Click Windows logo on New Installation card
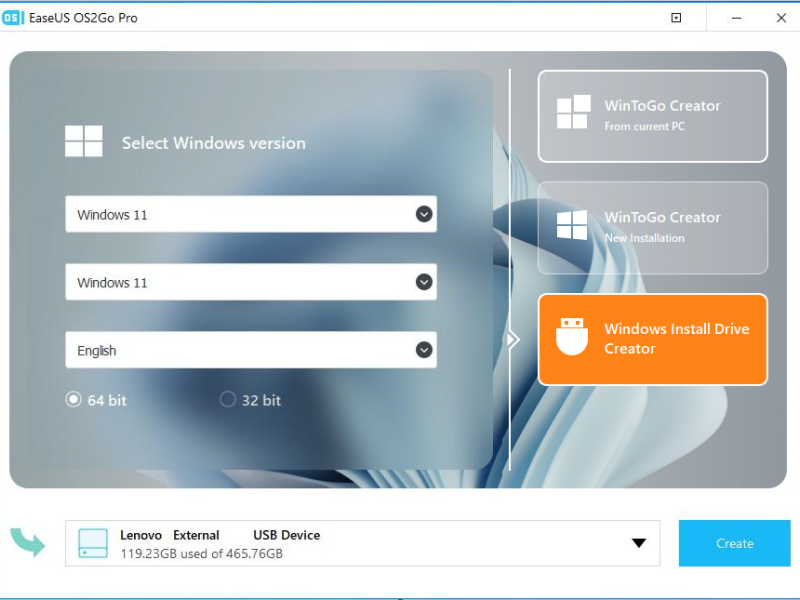The height and width of the screenshot is (600, 800). 572,224
